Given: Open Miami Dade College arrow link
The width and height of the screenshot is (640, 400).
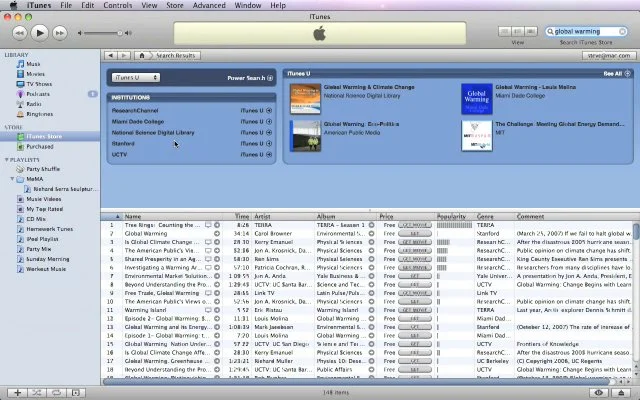Looking at the screenshot, I should coord(269,122).
